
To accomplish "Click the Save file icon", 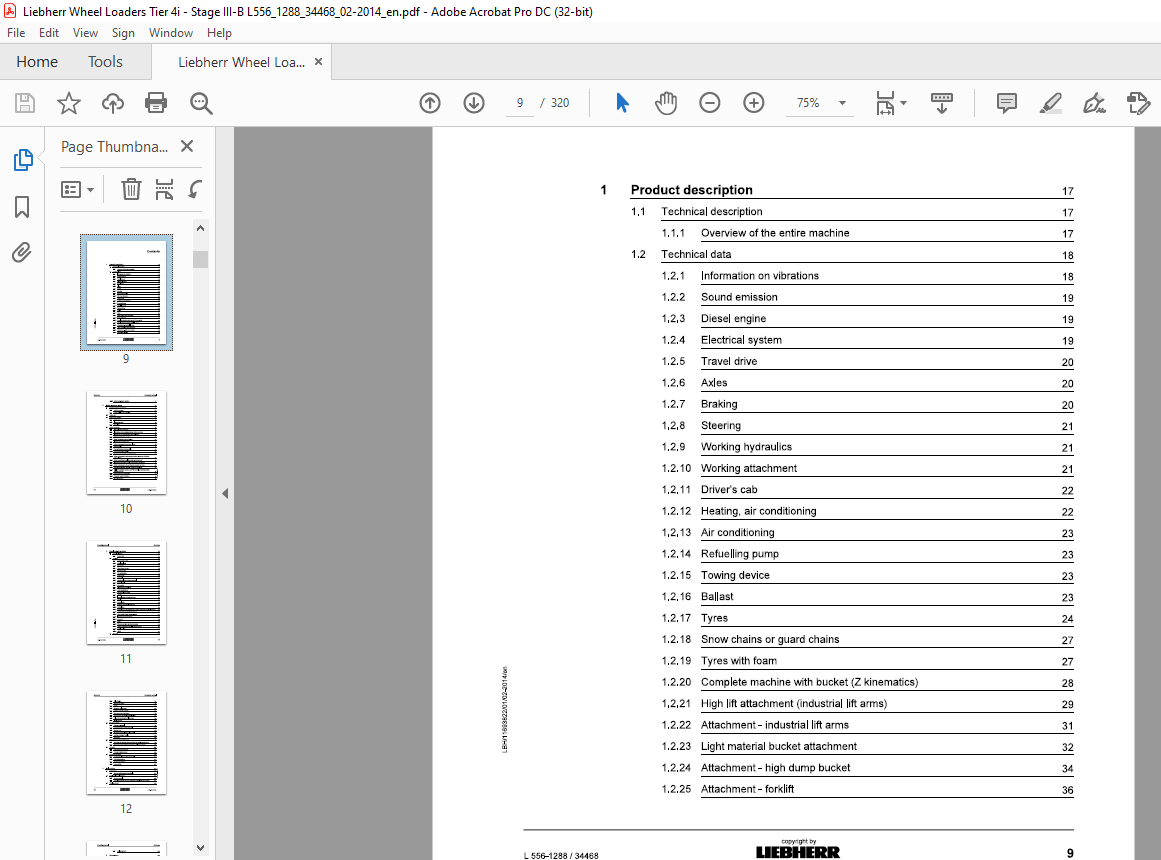I will [25, 103].
